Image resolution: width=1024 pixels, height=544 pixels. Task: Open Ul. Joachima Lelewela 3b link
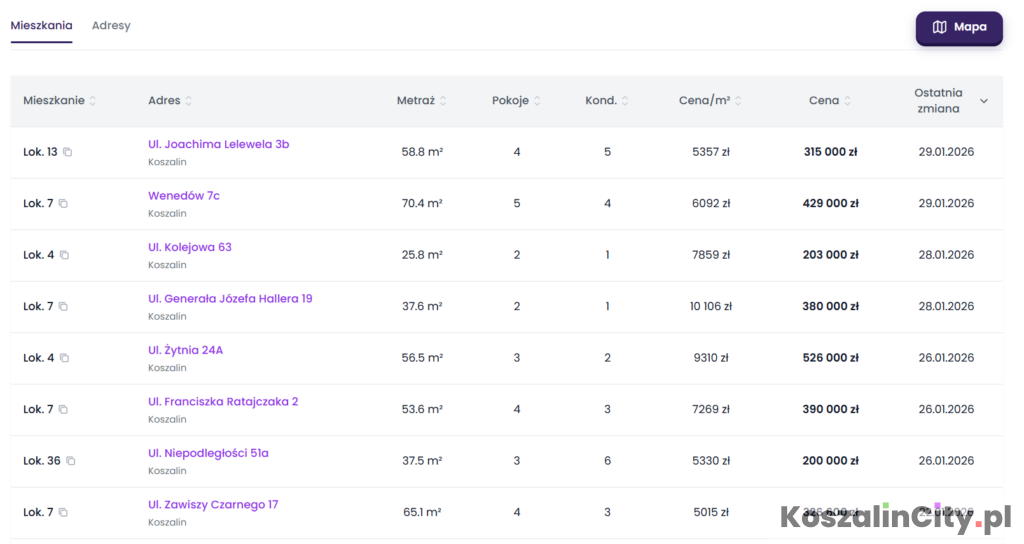coord(218,144)
